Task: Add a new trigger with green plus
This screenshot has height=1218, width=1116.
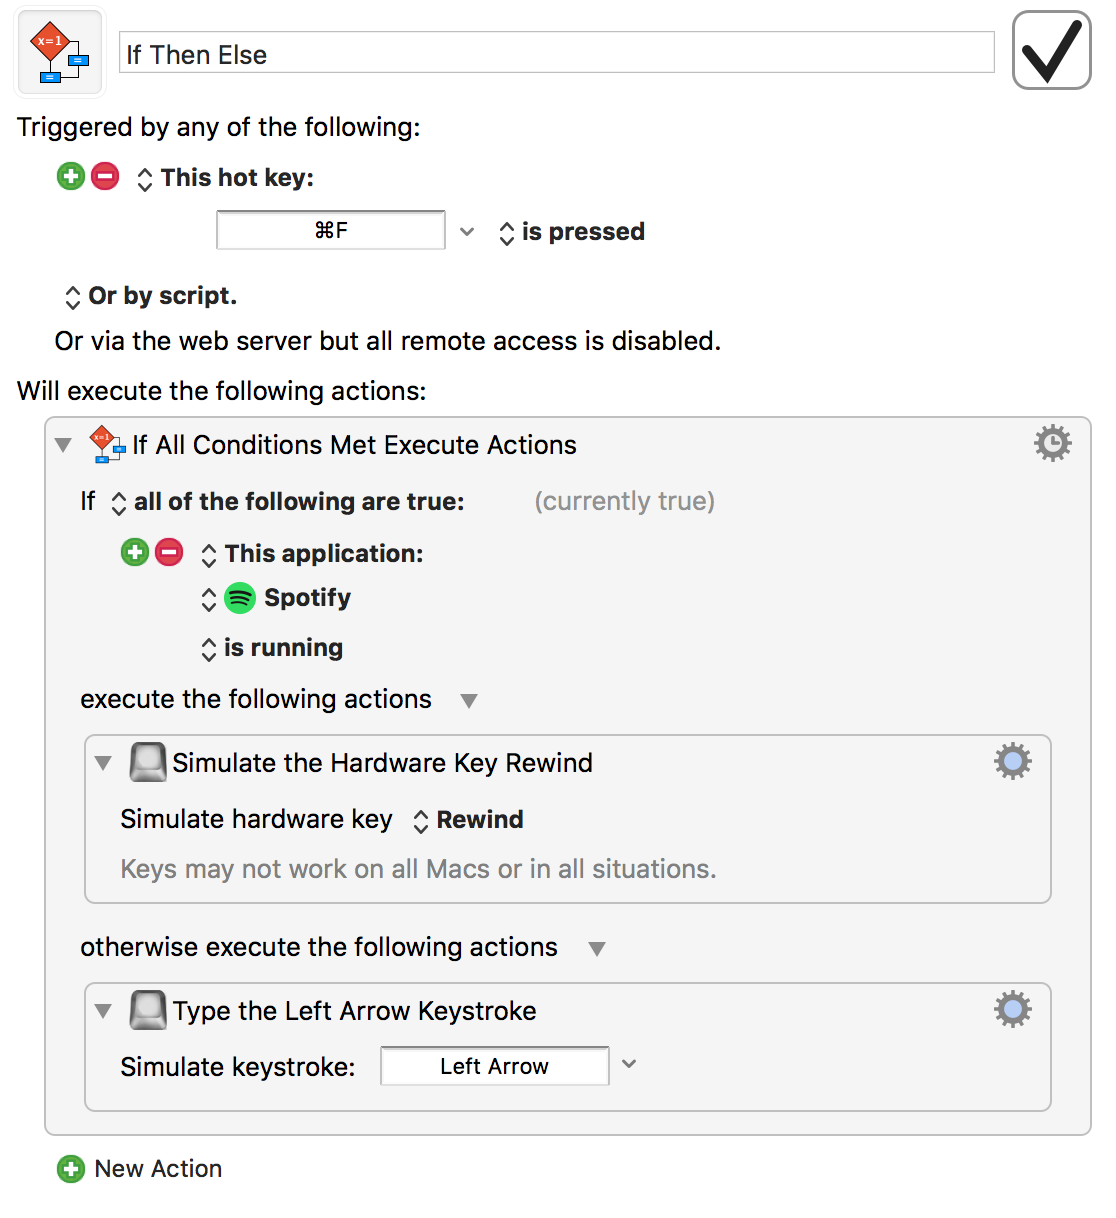Action: (x=71, y=177)
